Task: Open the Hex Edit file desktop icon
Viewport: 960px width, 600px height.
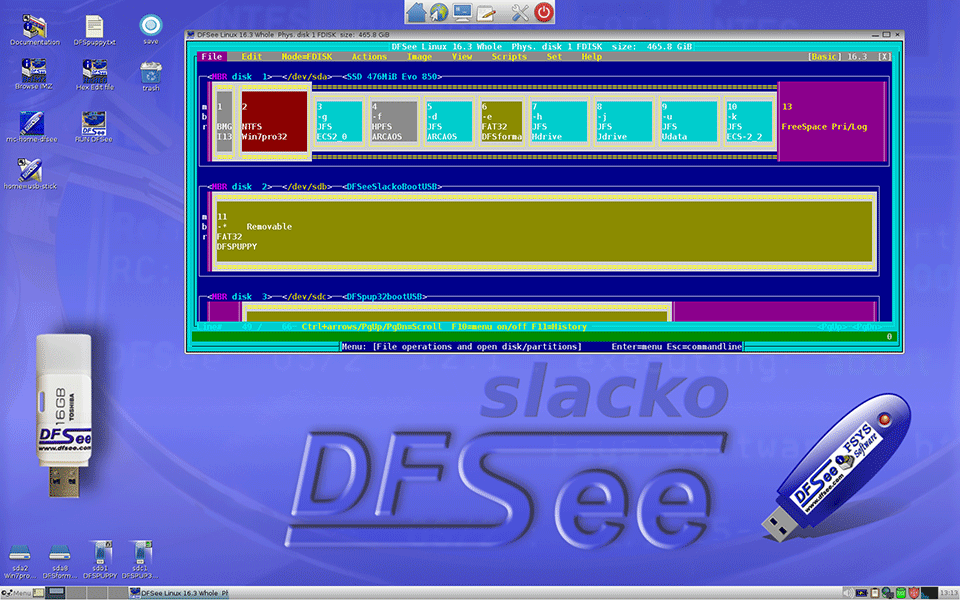Action: coord(94,75)
